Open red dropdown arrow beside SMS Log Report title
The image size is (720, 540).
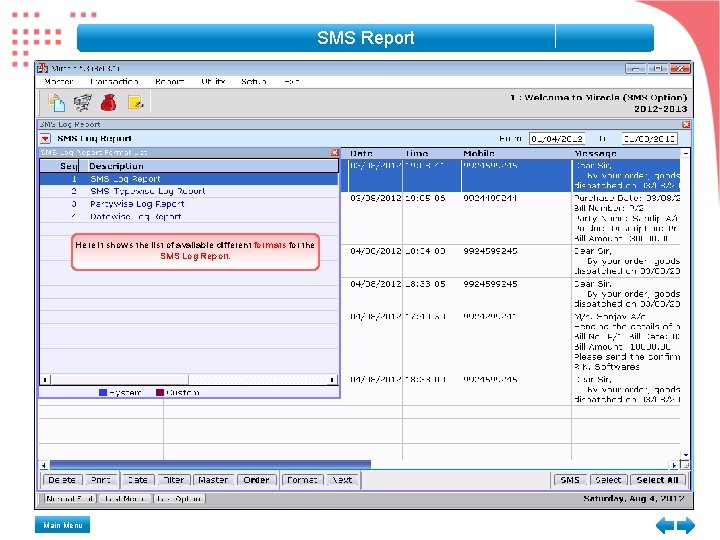point(45,138)
